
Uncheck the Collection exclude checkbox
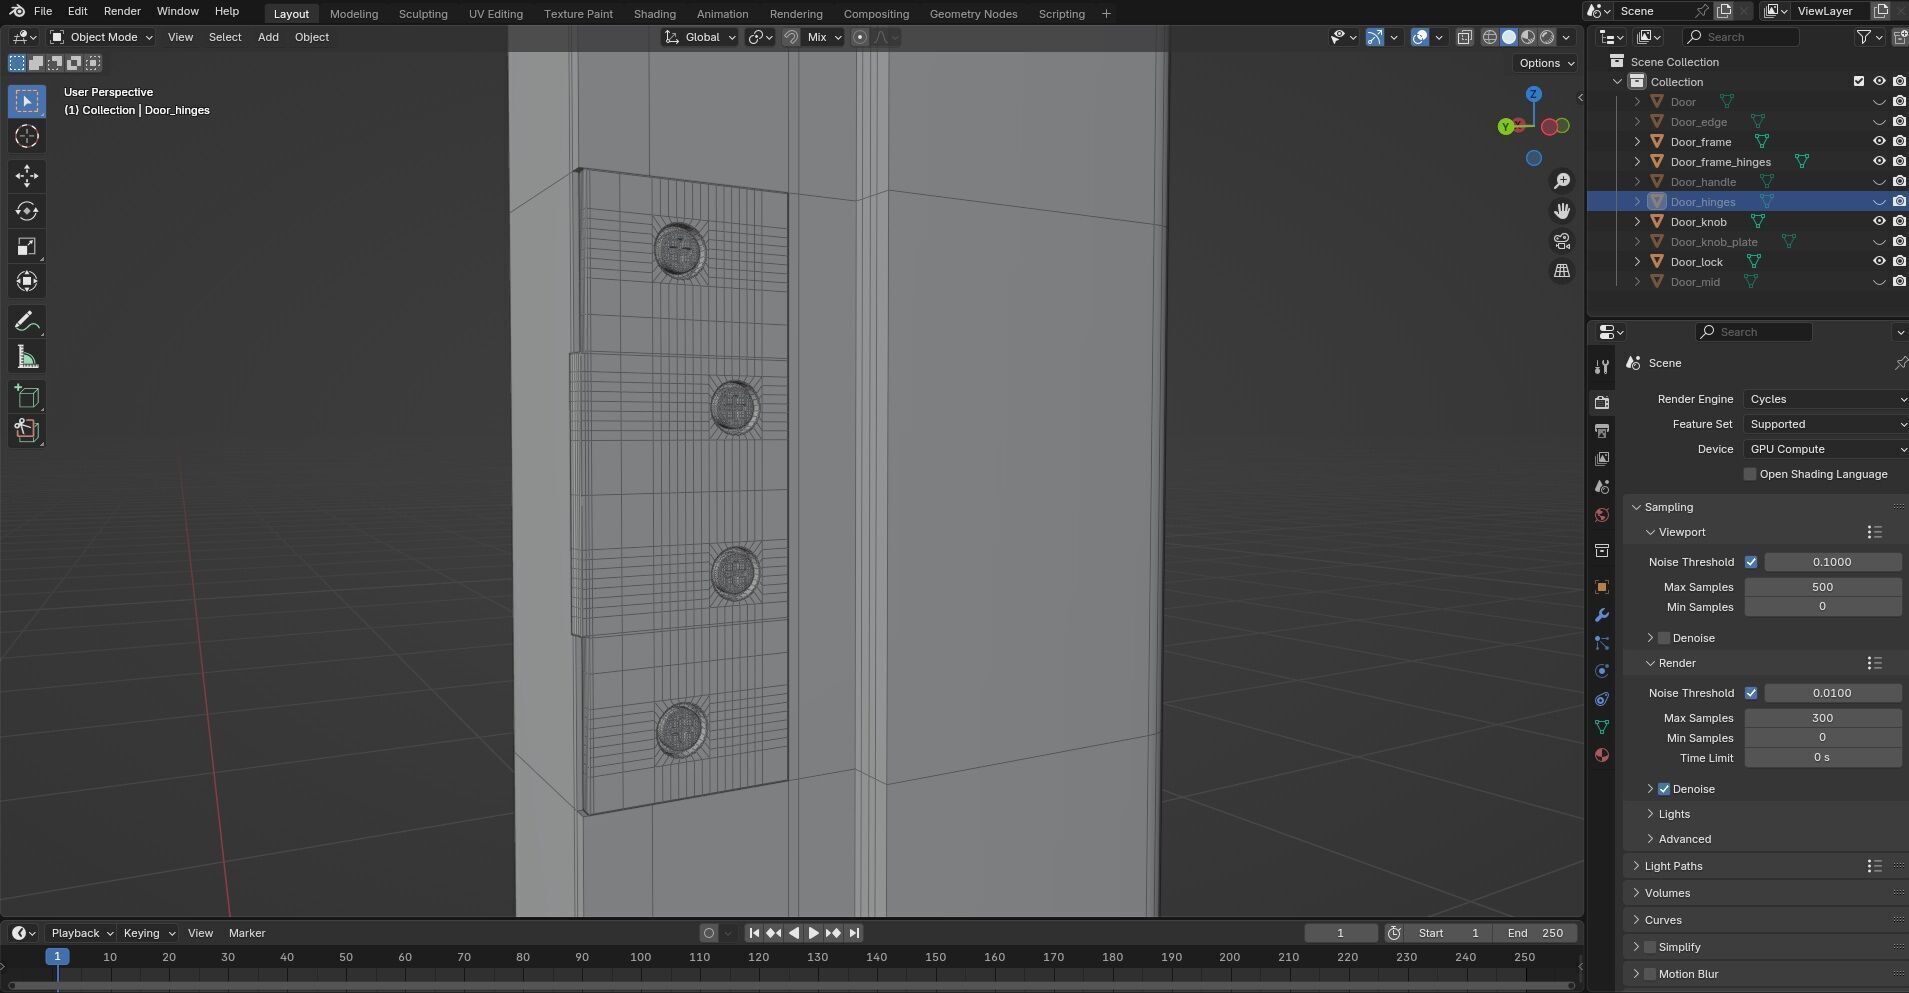(x=1859, y=81)
